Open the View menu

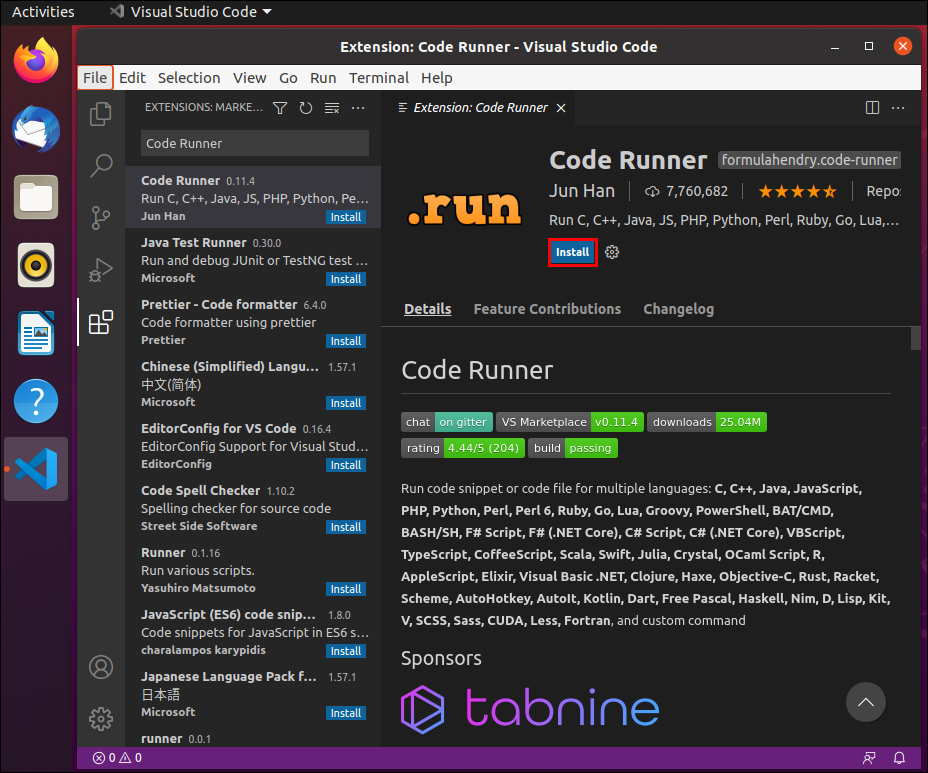(249, 78)
